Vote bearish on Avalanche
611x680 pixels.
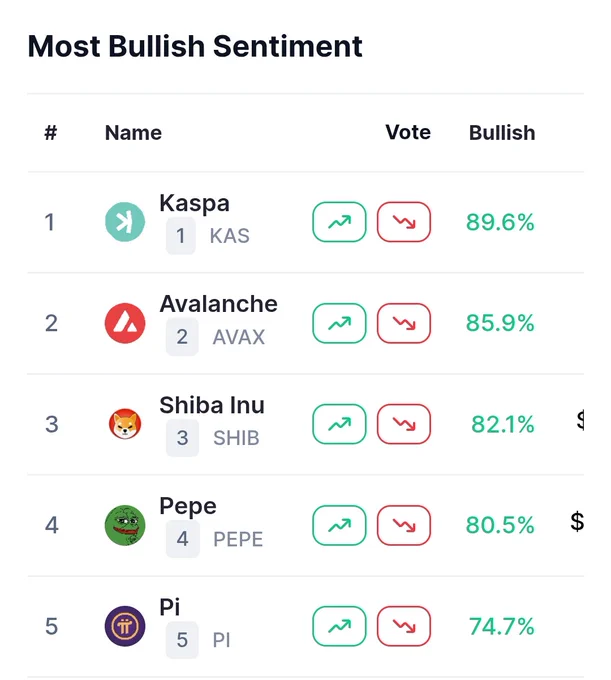[x=404, y=323]
